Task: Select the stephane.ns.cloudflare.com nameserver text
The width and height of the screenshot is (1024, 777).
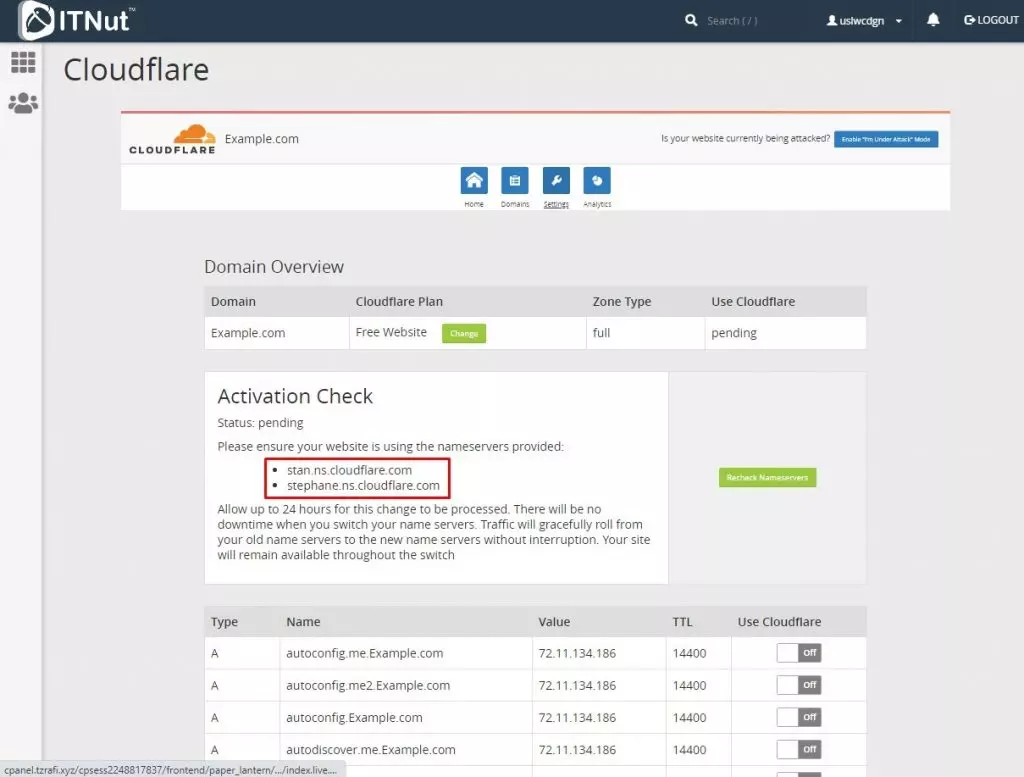Action: click(363, 486)
